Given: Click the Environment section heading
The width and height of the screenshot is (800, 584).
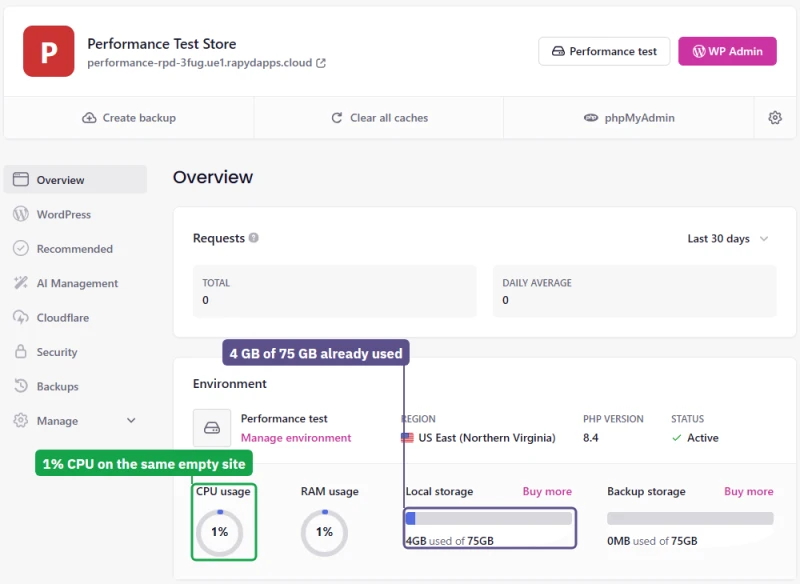Looking at the screenshot, I should point(230,384).
